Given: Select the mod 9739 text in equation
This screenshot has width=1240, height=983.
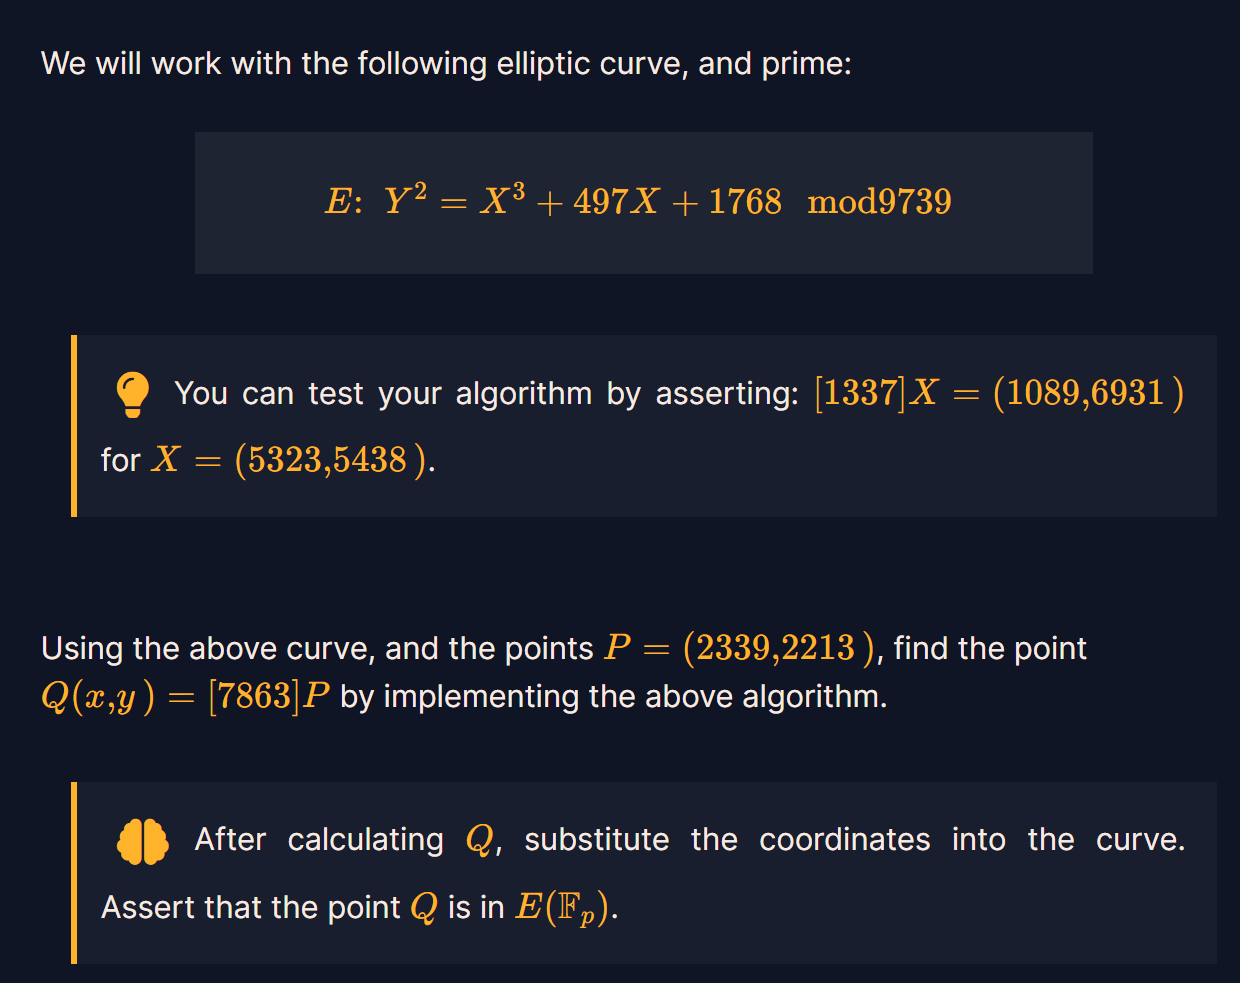Looking at the screenshot, I should (878, 202).
